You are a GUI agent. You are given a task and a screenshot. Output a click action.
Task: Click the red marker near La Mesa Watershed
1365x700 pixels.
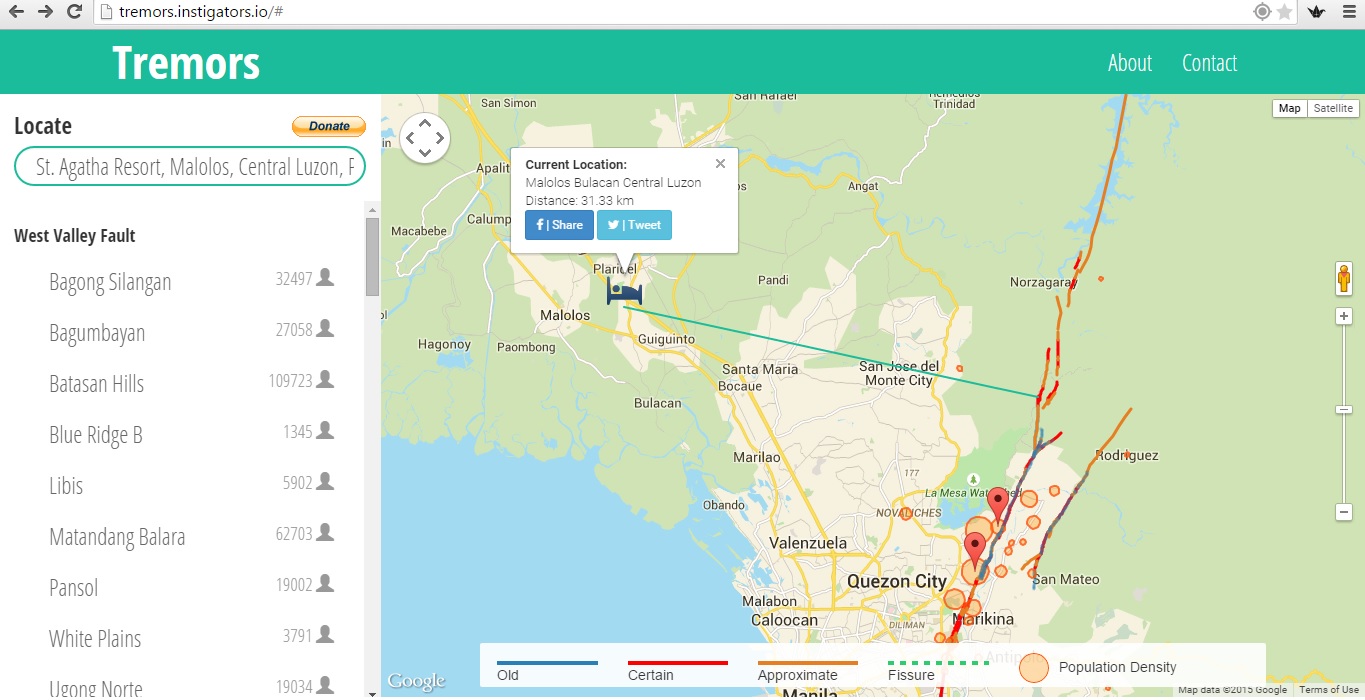[x=998, y=505]
